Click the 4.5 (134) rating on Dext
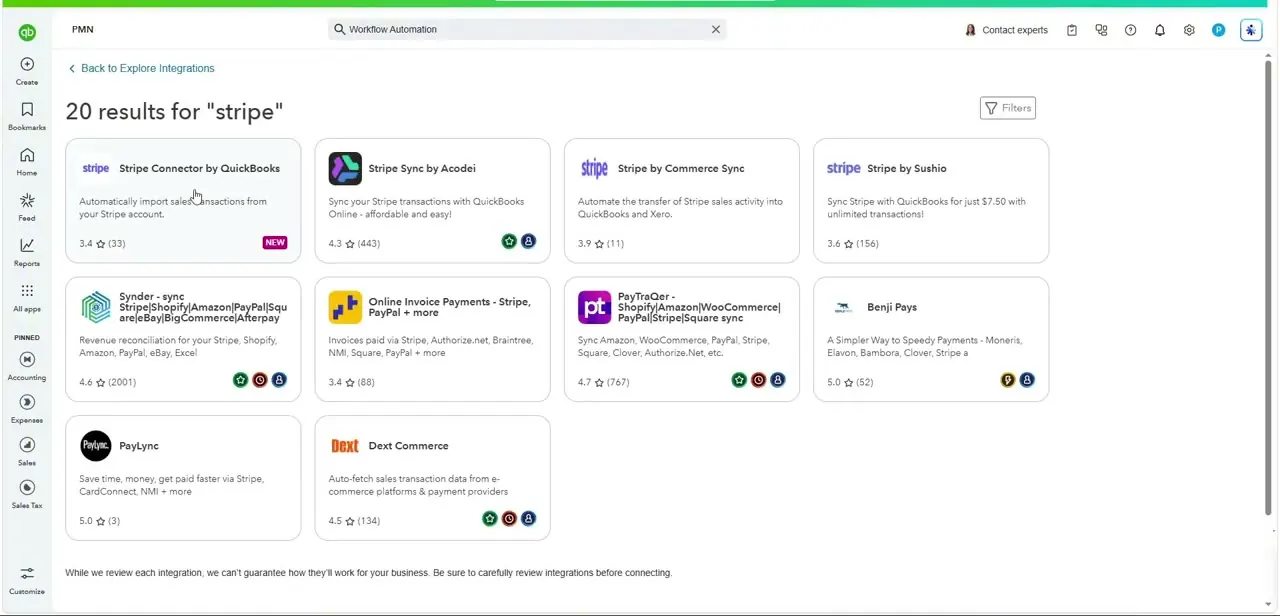Viewport: 1280px width, 616px height. pyautogui.click(x=354, y=520)
